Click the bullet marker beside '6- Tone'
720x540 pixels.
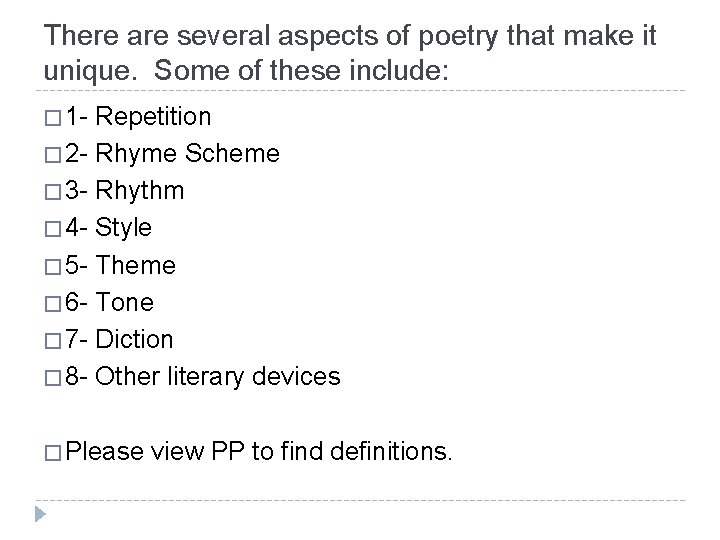[52, 303]
